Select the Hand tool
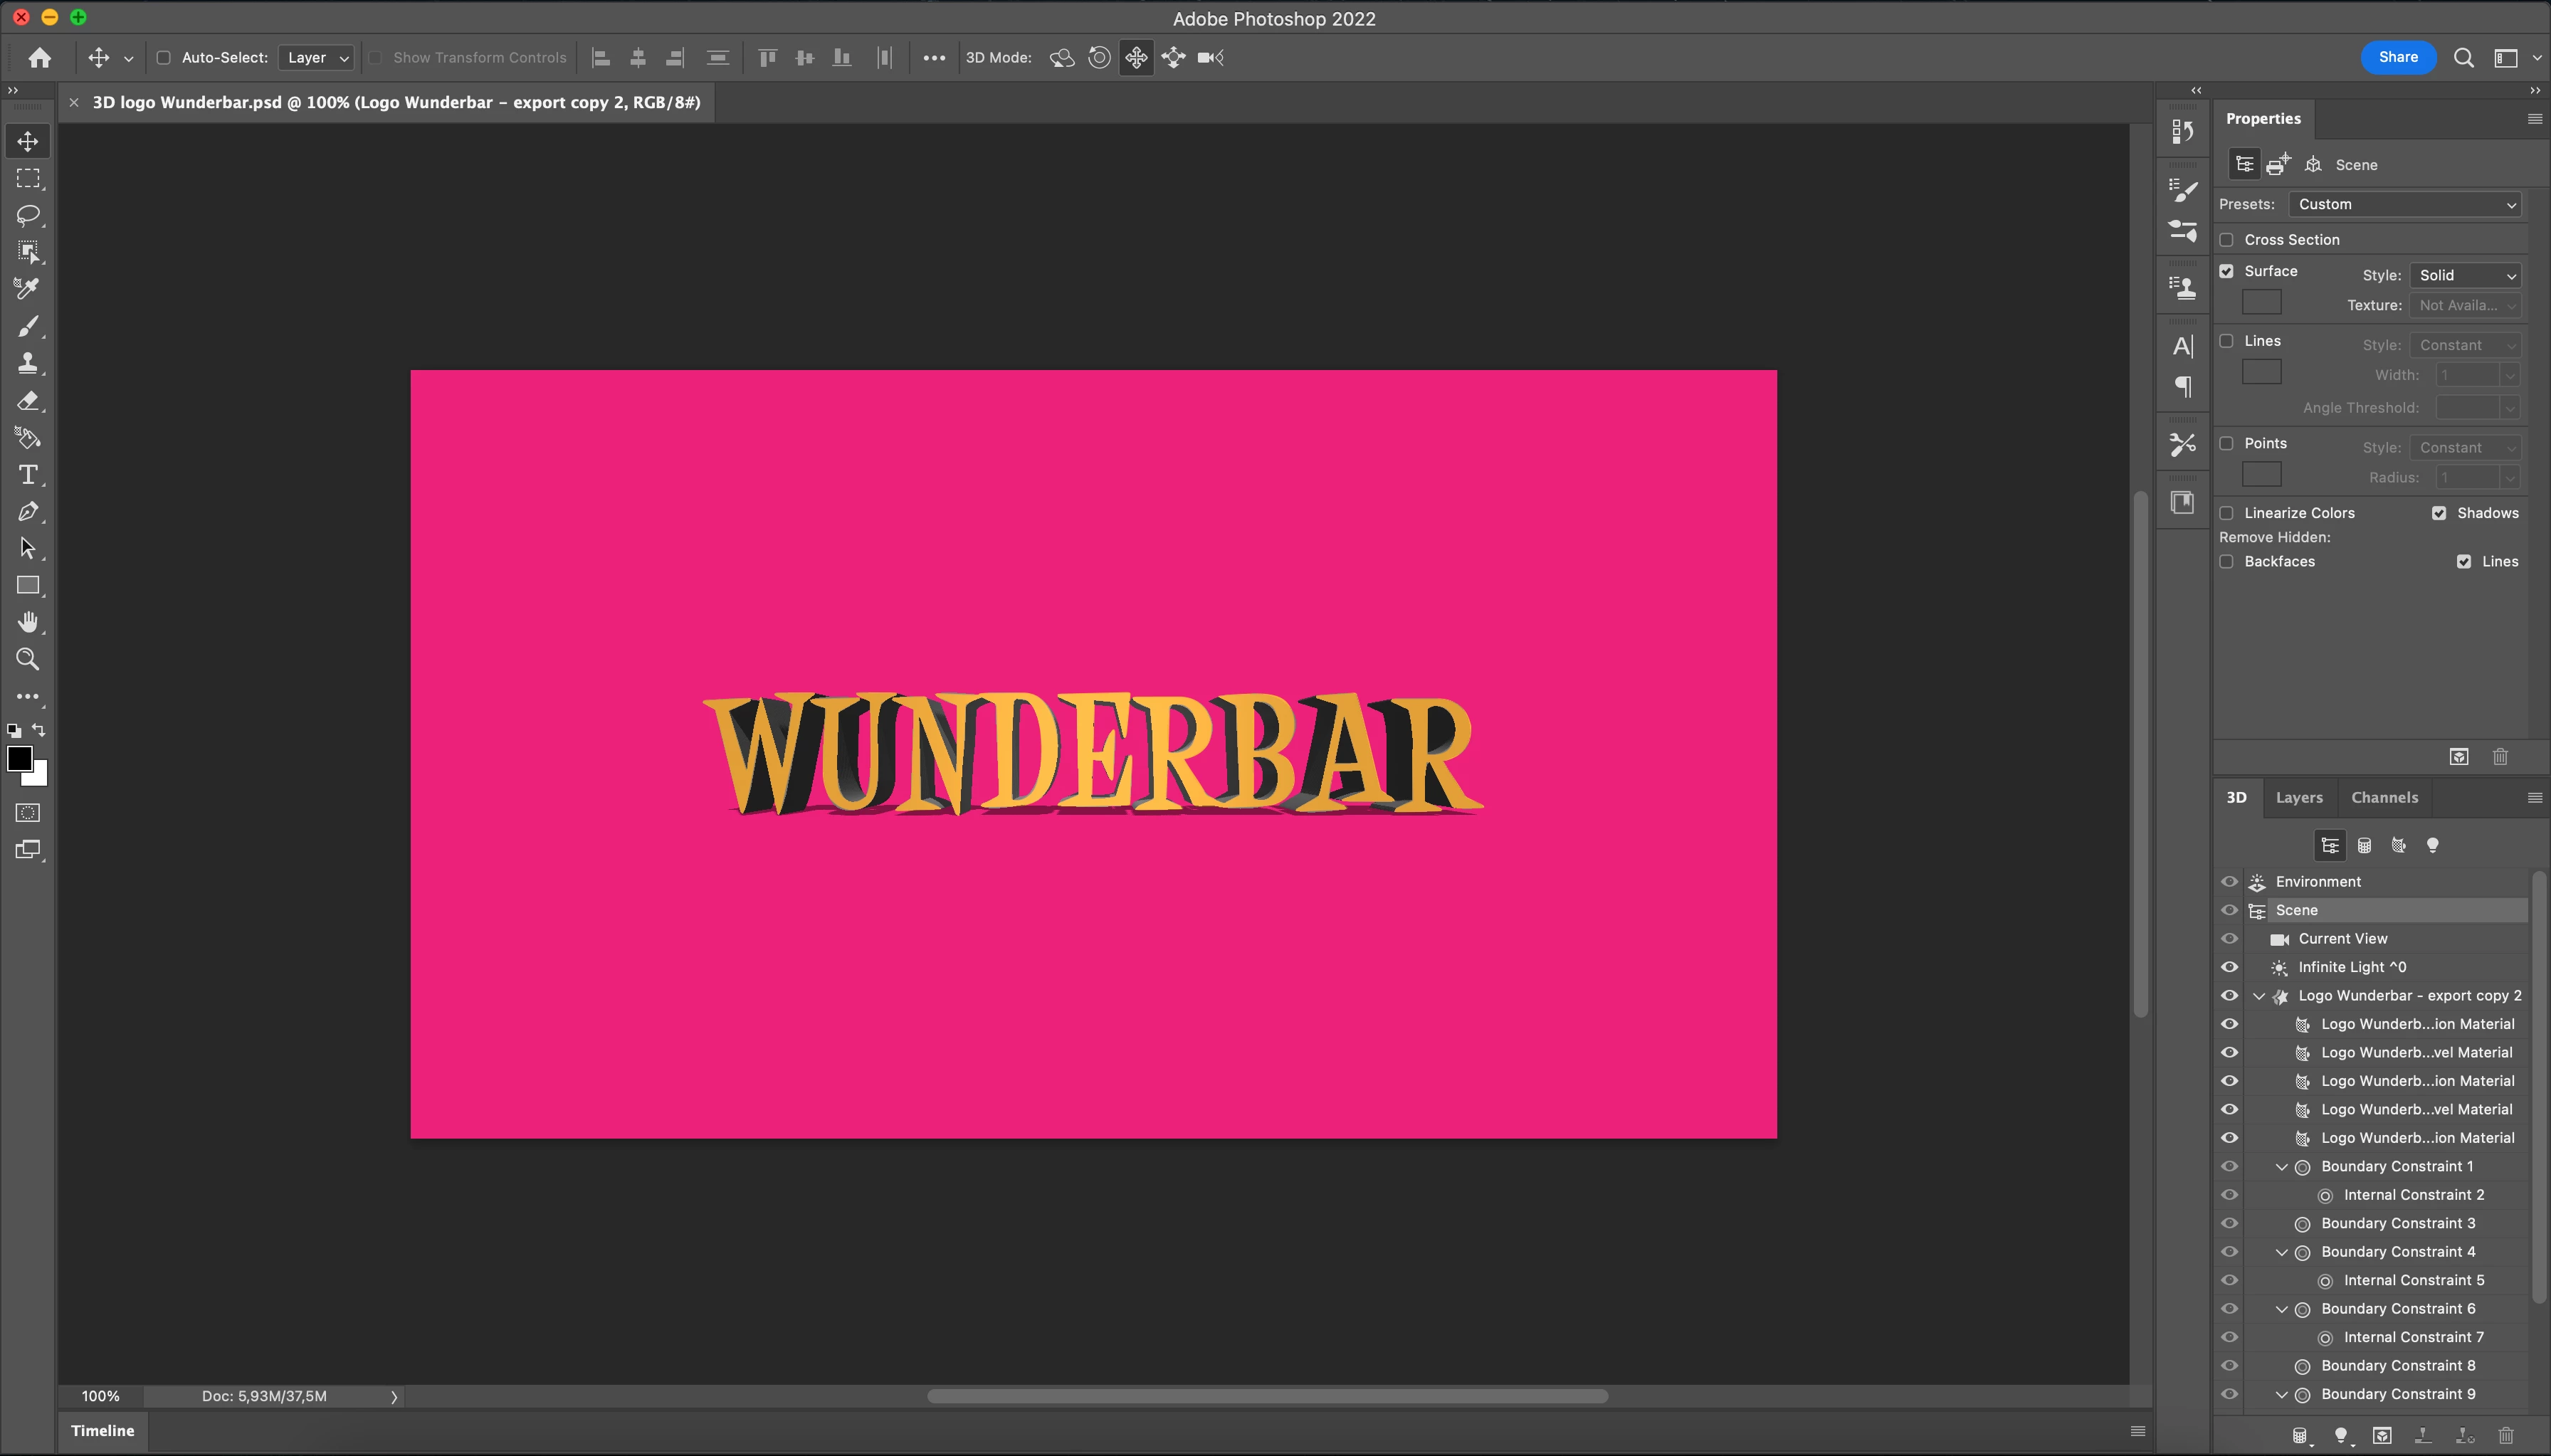2551x1456 pixels. [28, 622]
